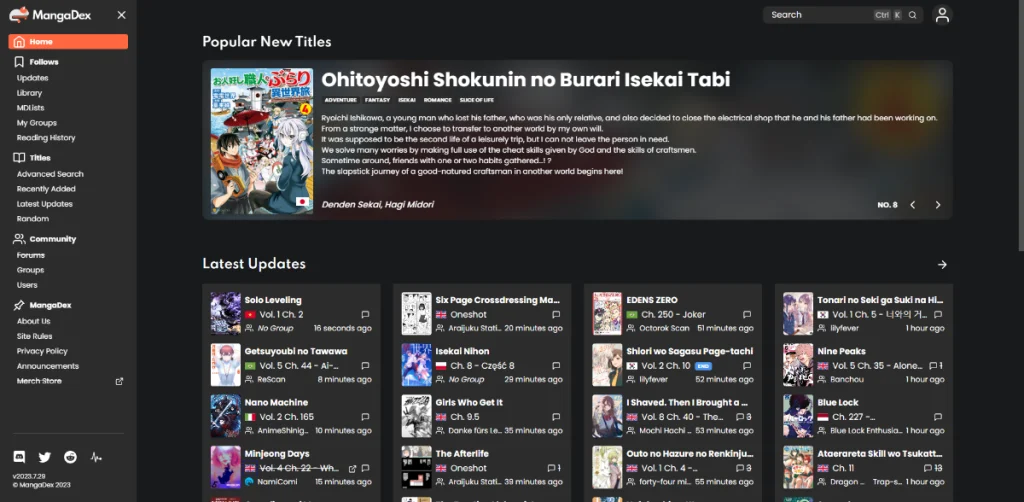This screenshot has height=502, width=1024.
Task: Click the ISEKAI genre tag
Action: [408, 100]
